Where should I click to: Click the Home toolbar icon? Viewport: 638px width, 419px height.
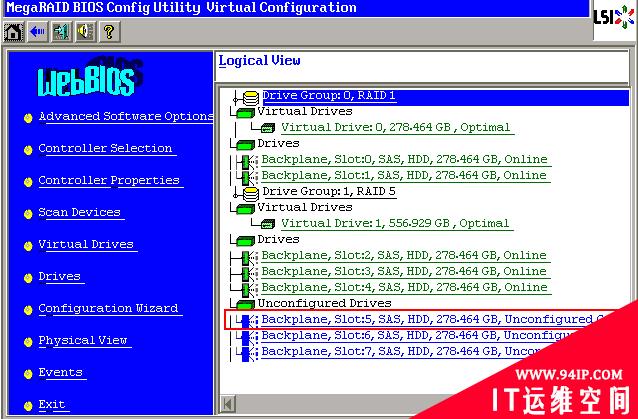(x=13, y=32)
